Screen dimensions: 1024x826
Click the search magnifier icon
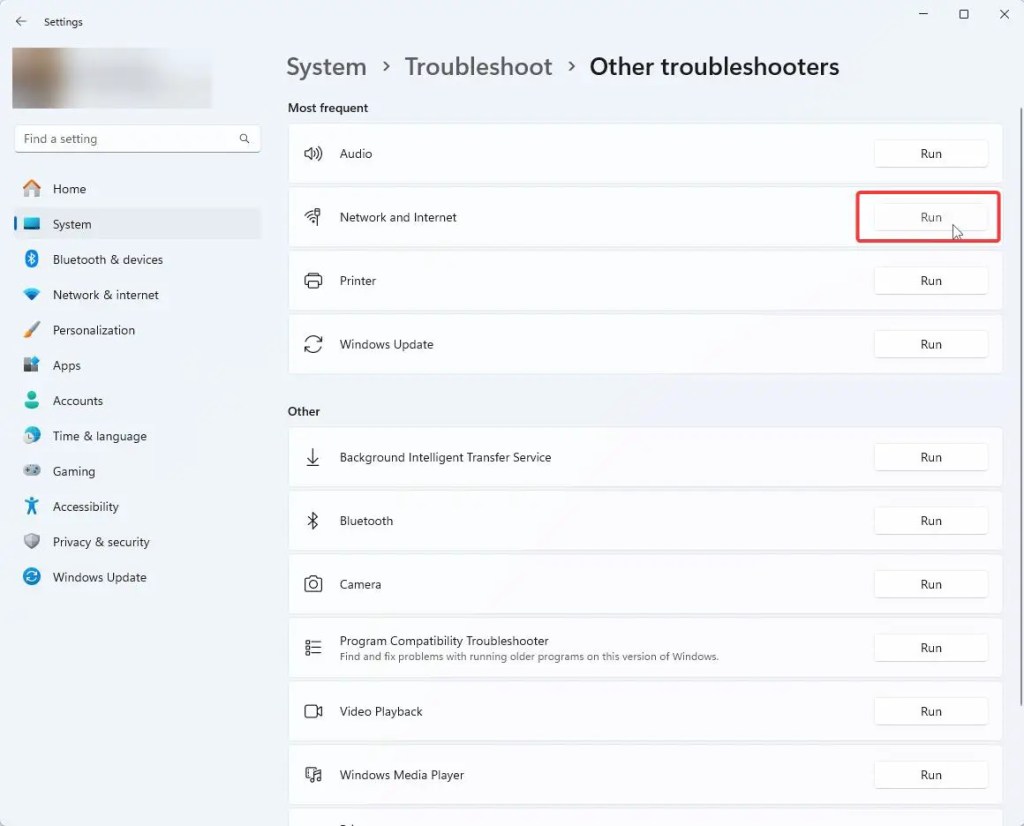pyautogui.click(x=244, y=139)
